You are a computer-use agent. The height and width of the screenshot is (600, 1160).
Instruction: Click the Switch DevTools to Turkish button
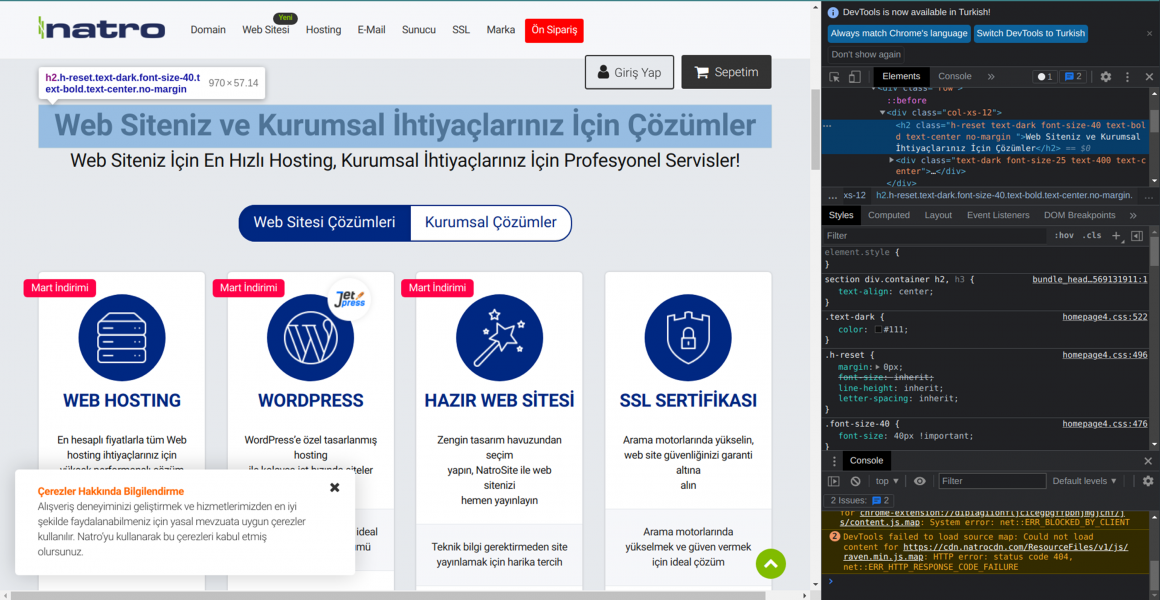point(1031,33)
